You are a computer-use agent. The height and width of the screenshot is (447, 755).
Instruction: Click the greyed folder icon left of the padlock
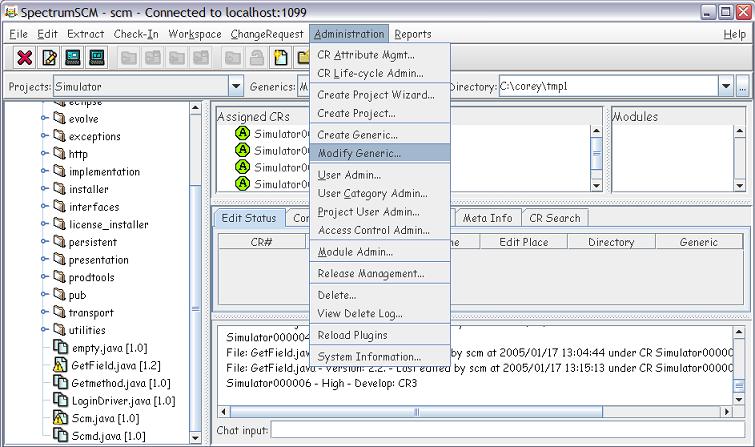(x=233, y=58)
